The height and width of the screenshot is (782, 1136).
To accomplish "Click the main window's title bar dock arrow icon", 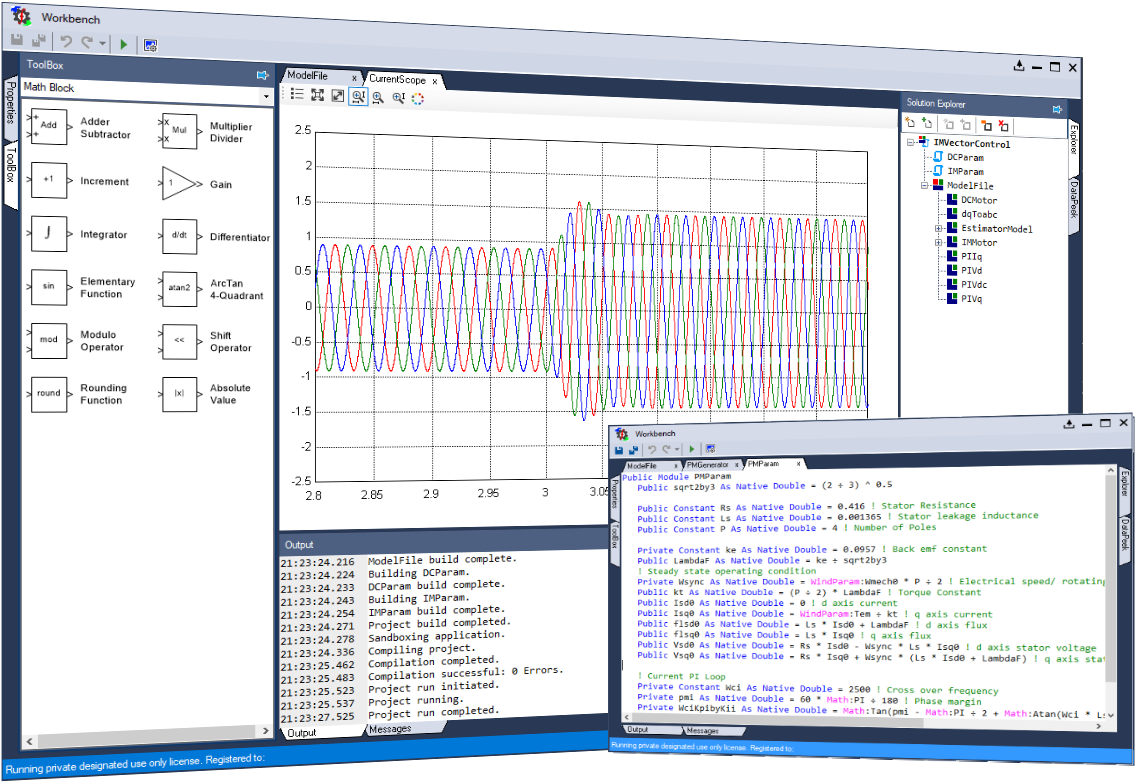I will tap(1019, 65).
